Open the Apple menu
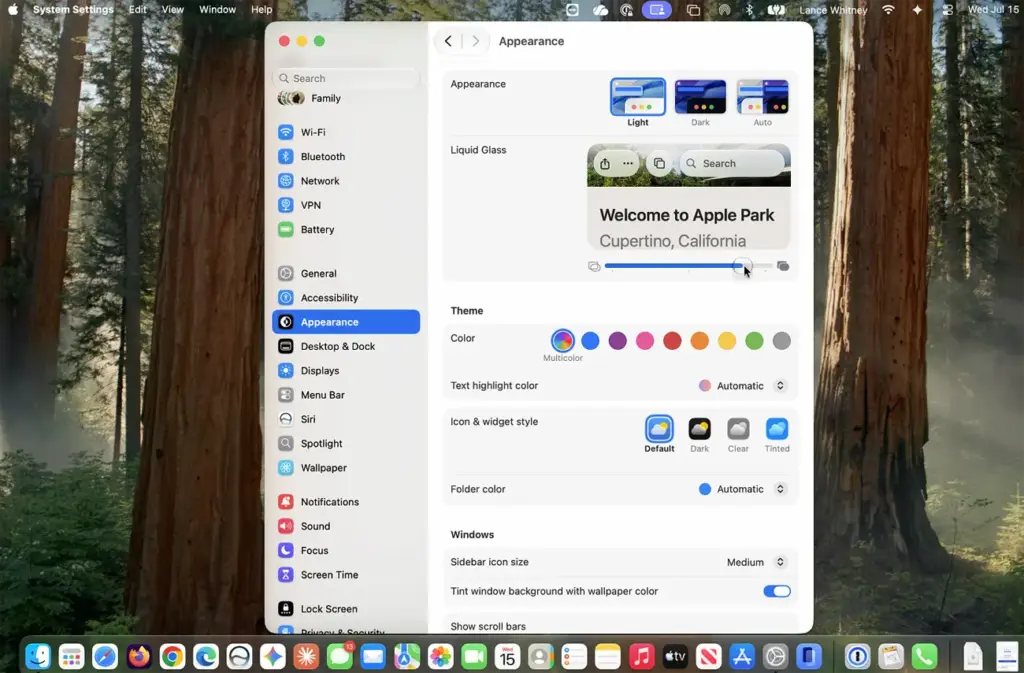The image size is (1024, 673). pos(13,10)
